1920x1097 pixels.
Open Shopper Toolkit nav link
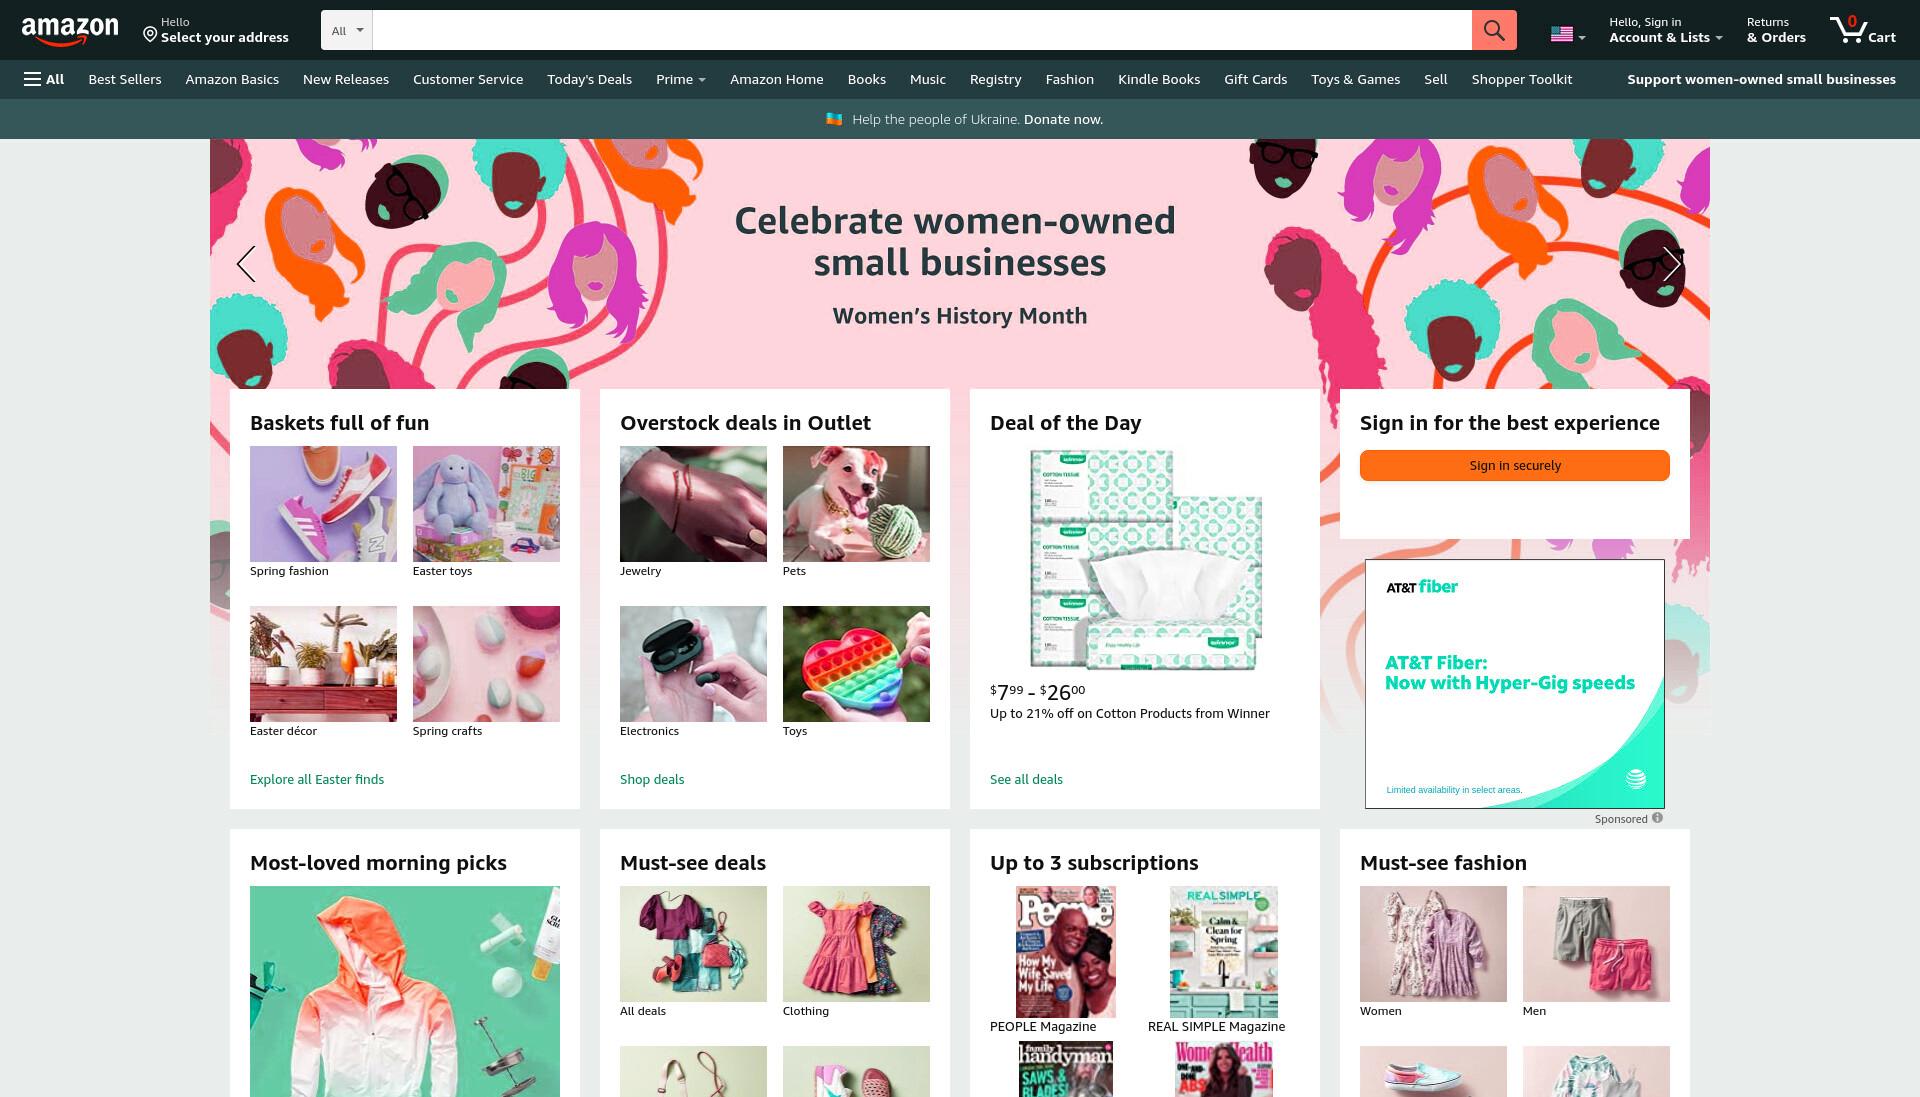(x=1522, y=79)
